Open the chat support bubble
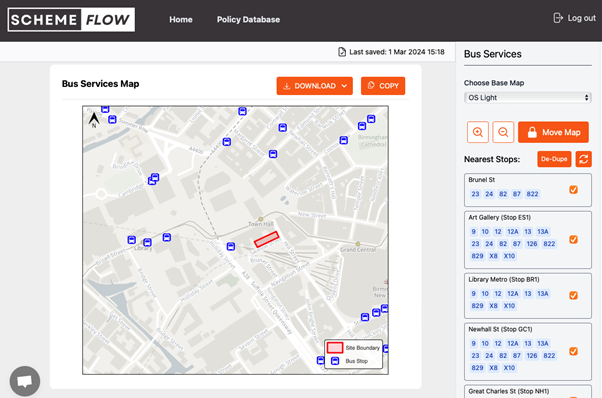This screenshot has height=398, width=602. [25, 381]
